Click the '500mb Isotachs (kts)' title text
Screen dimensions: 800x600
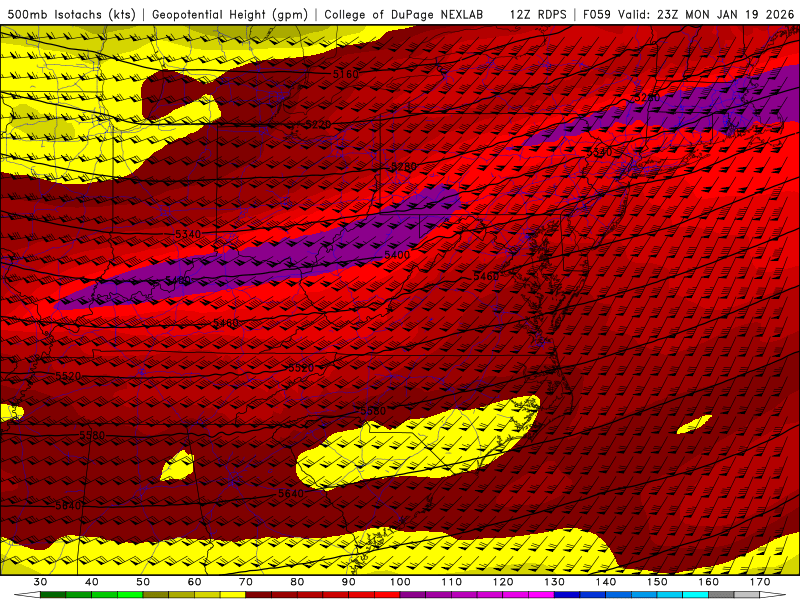pyautogui.click(x=71, y=14)
